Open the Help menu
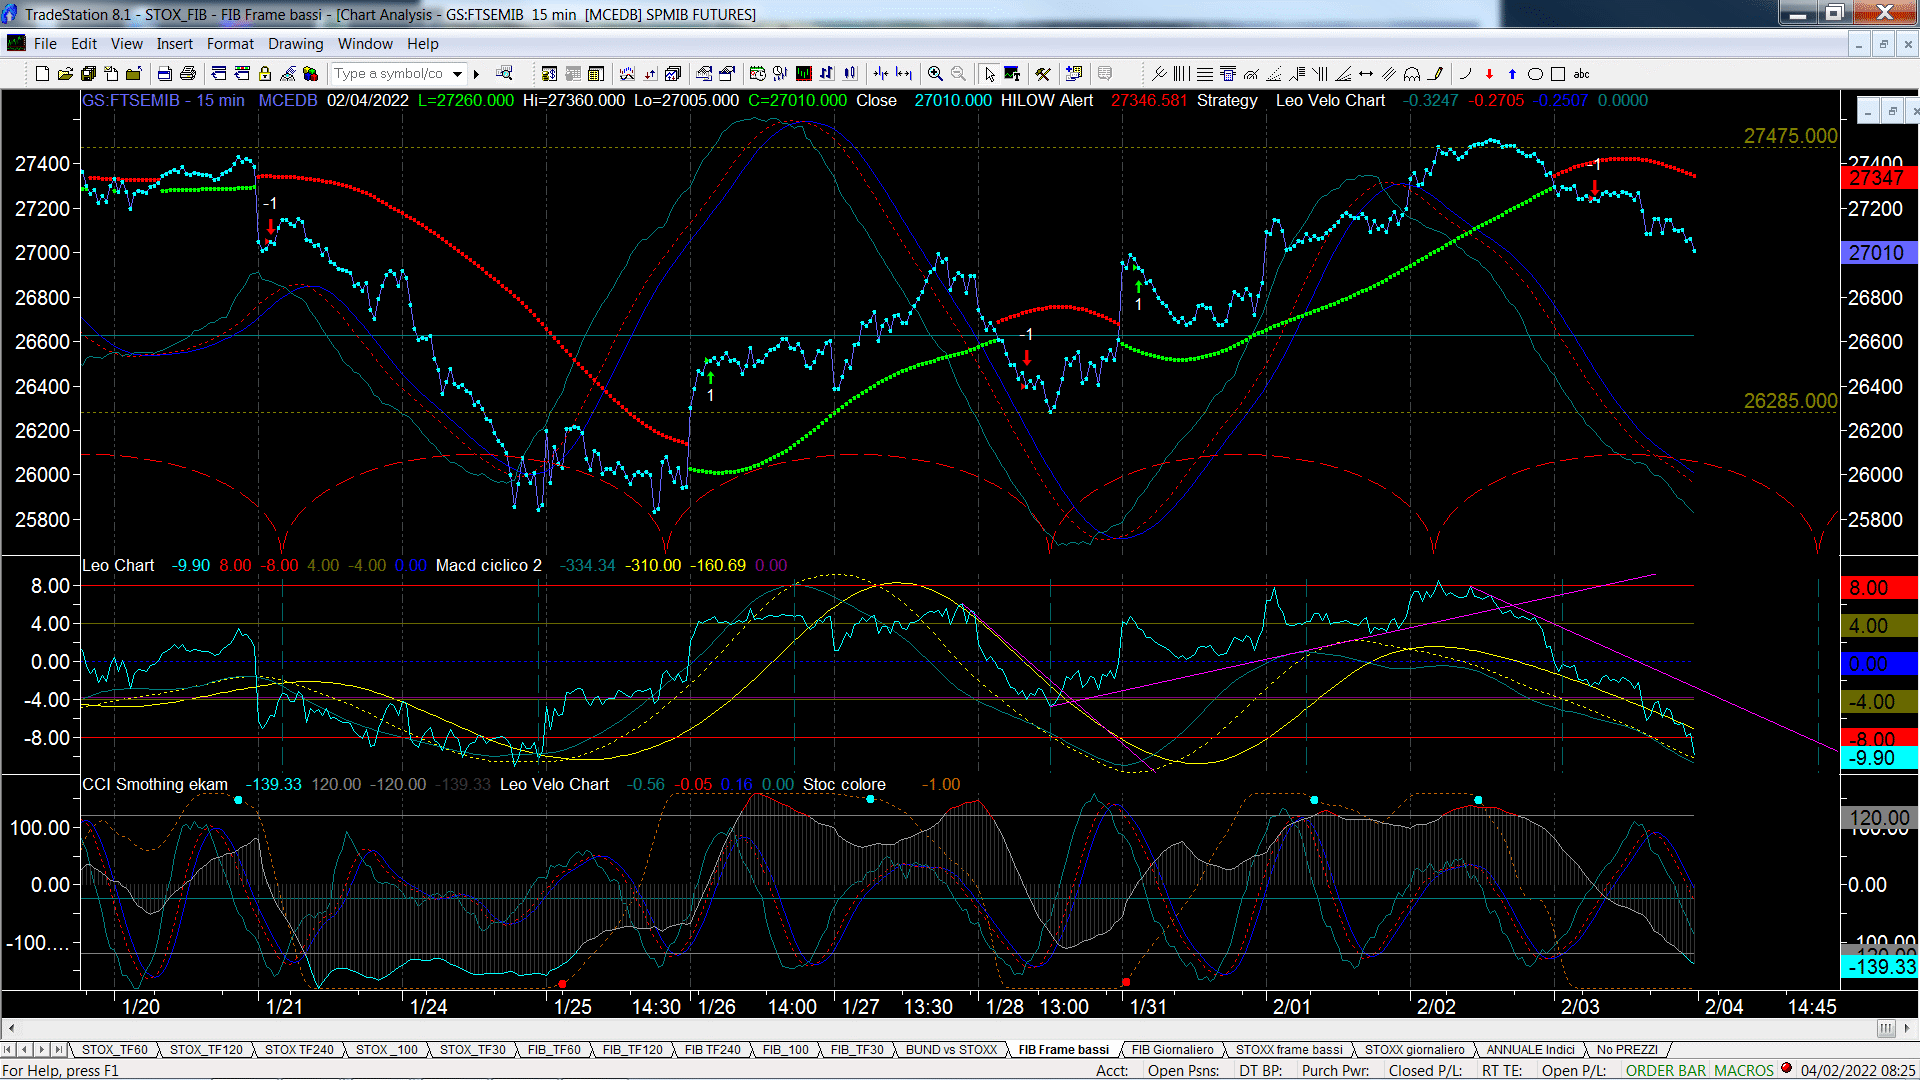Screen dimensions: 1920x1080 [x=422, y=44]
